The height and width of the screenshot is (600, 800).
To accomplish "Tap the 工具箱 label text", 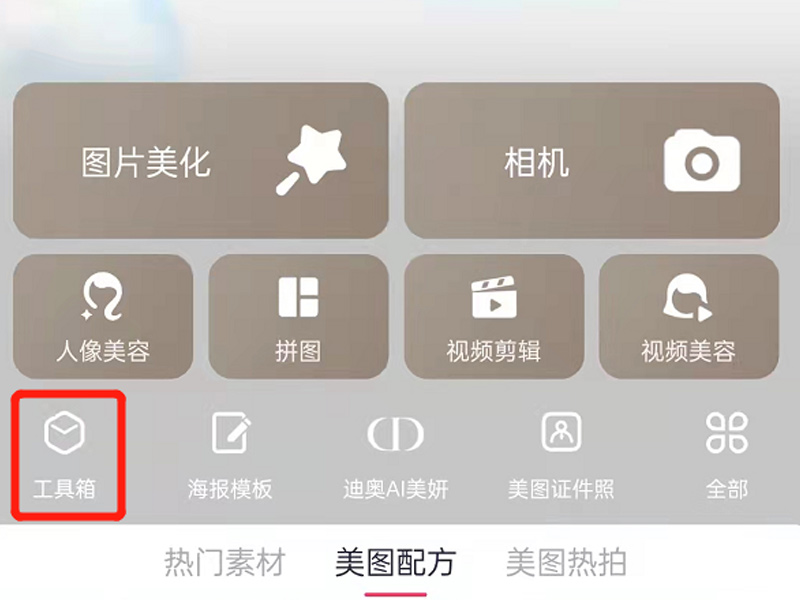I will (x=64, y=489).
